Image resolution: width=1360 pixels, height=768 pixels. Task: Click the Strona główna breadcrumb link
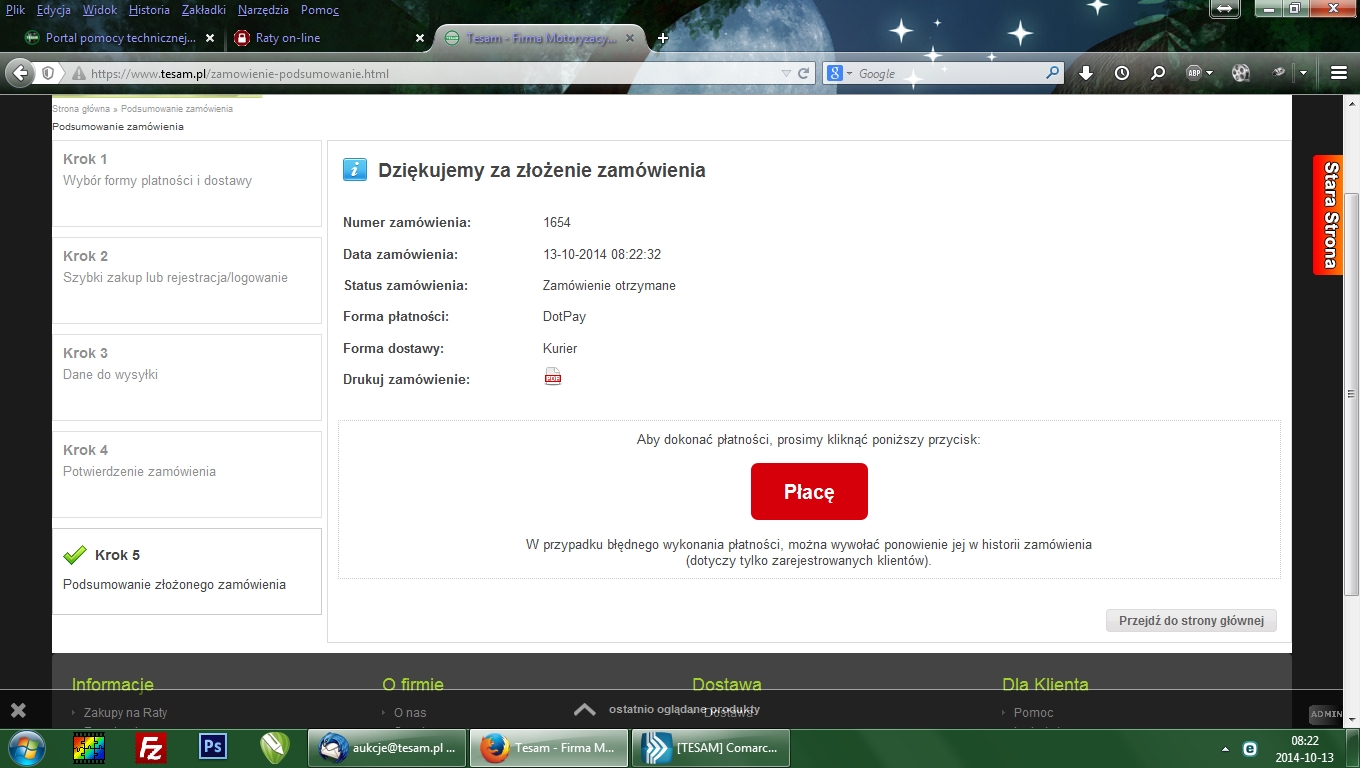click(81, 108)
